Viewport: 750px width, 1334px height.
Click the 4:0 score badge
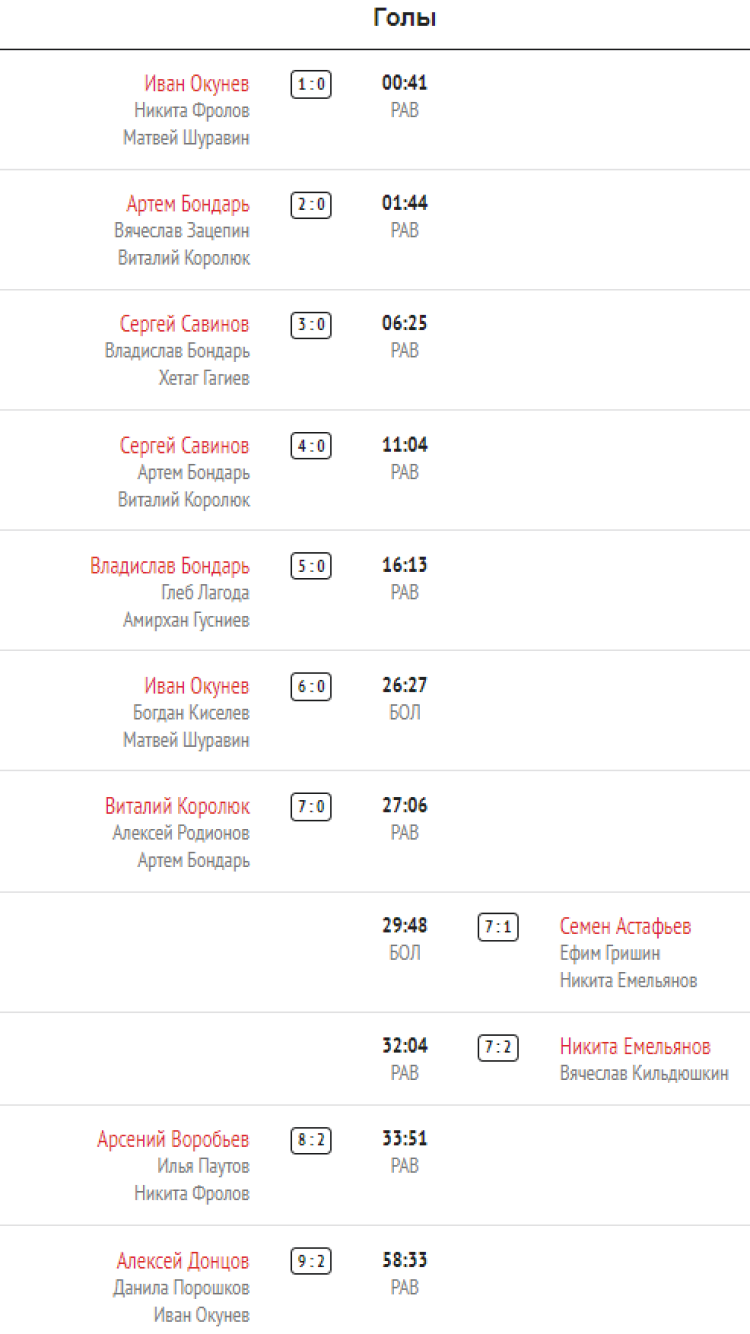tap(311, 446)
